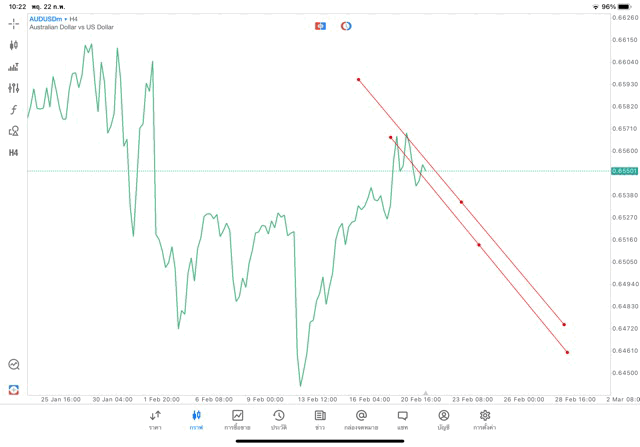
Task: Open the การซื้อขาย trade tab
Action: coord(237,419)
